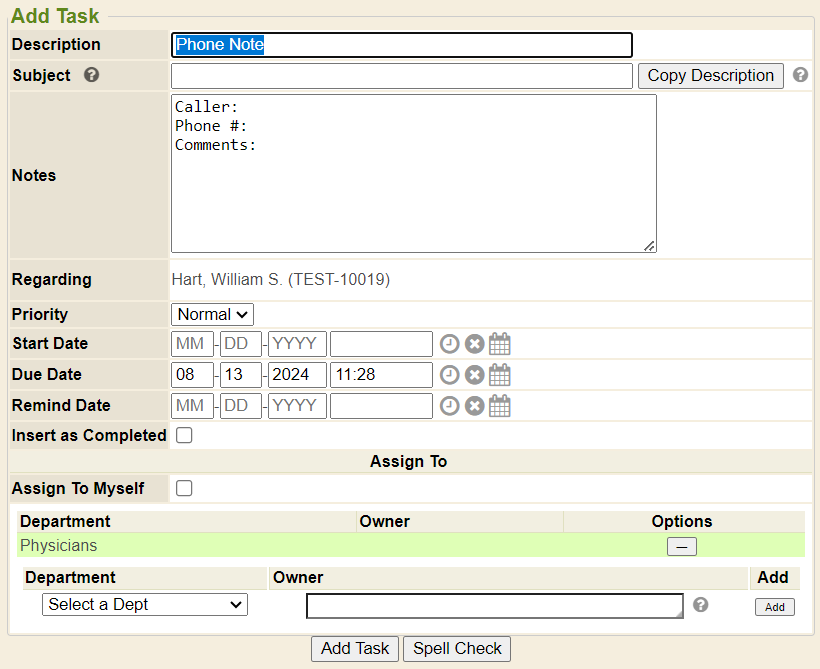Click into the Subject text field
Screen dimensions: 820x669
pos(402,76)
